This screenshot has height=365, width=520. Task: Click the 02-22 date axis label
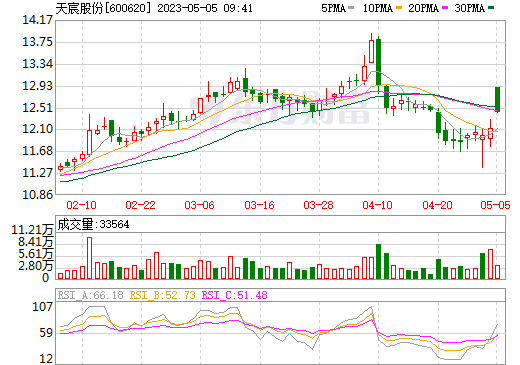coord(140,205)
